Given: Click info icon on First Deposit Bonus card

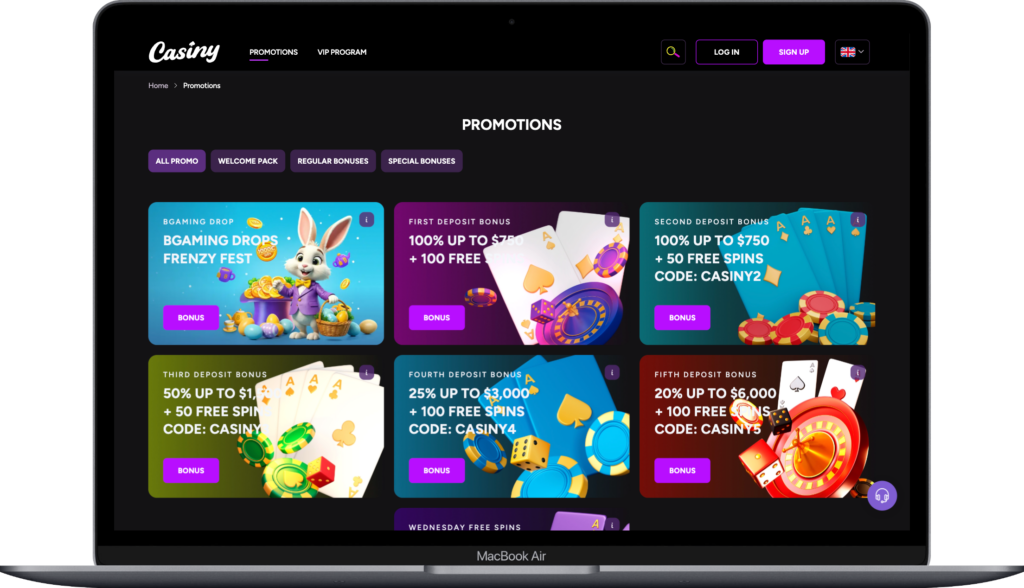Looking at the screenshot, I should (x=612, y=220).
